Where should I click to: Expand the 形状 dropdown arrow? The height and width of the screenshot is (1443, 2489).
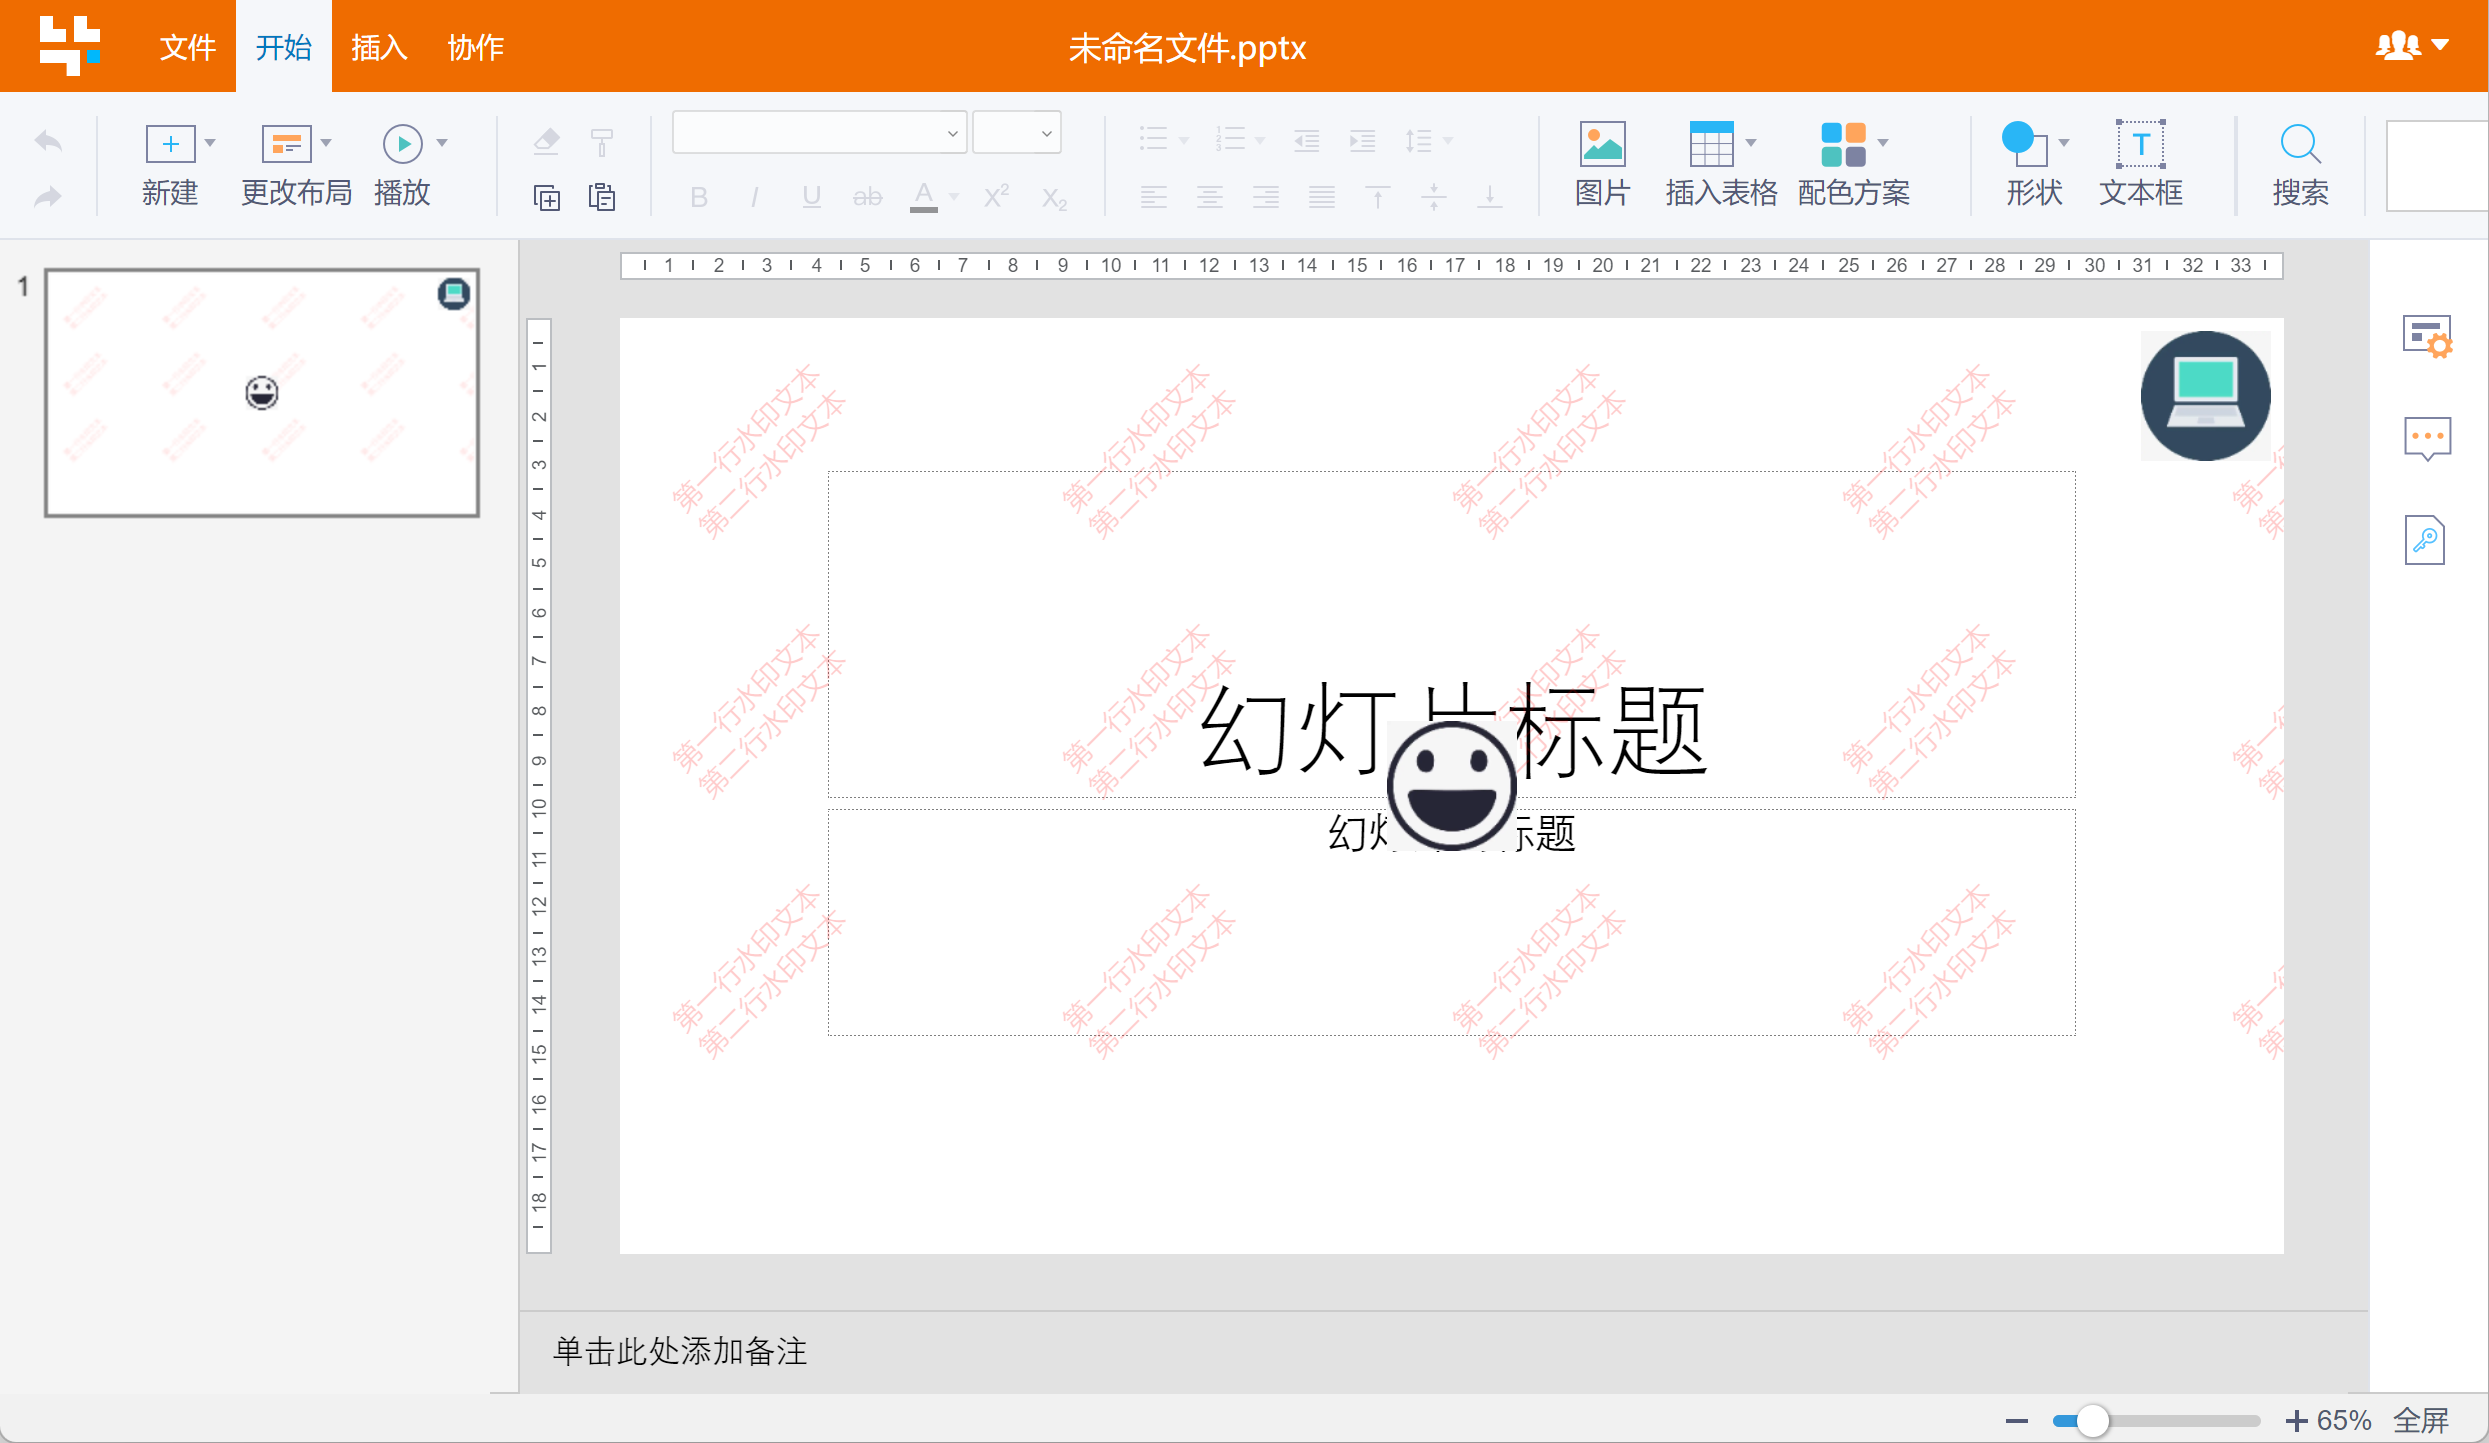[x=2064, y=143]
